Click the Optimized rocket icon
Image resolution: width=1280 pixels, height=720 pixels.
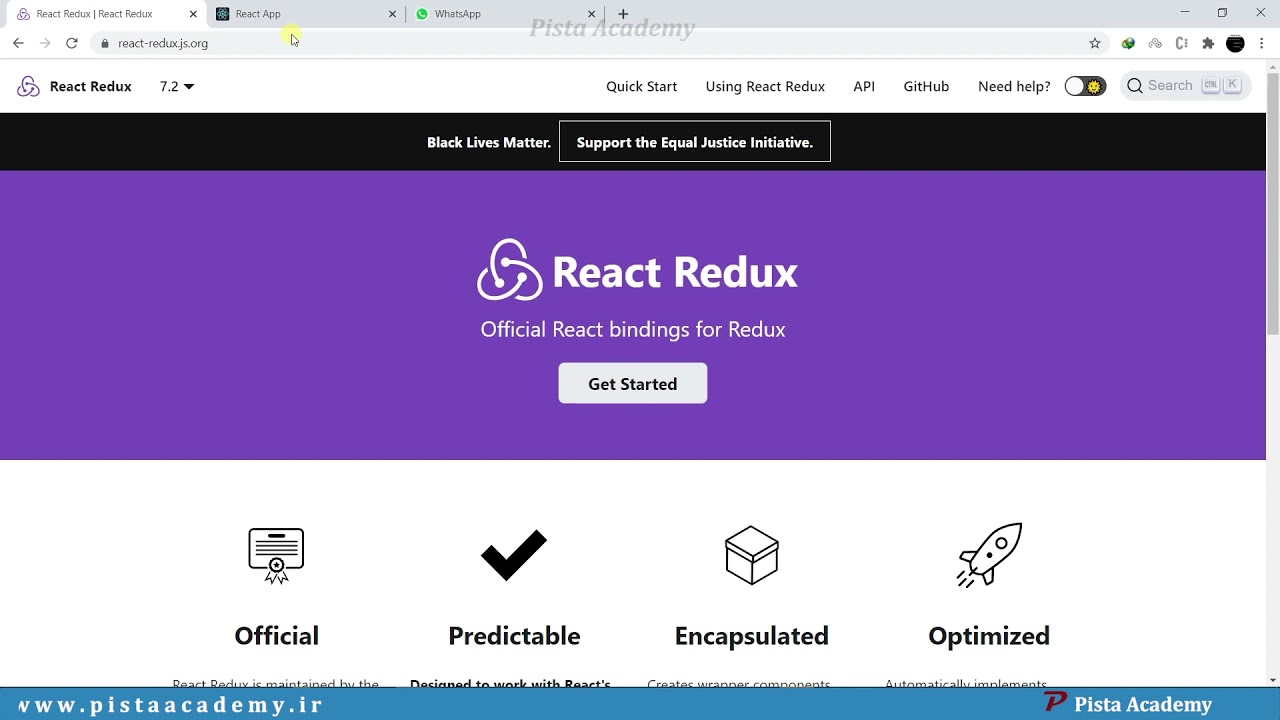pos(989,555)
